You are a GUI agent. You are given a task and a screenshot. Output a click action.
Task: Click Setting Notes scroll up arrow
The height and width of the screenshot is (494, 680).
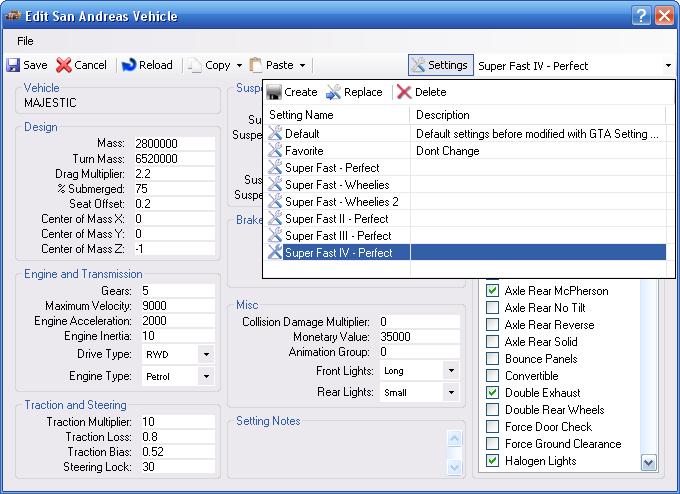pyautogui.click(x=454, y=439)
